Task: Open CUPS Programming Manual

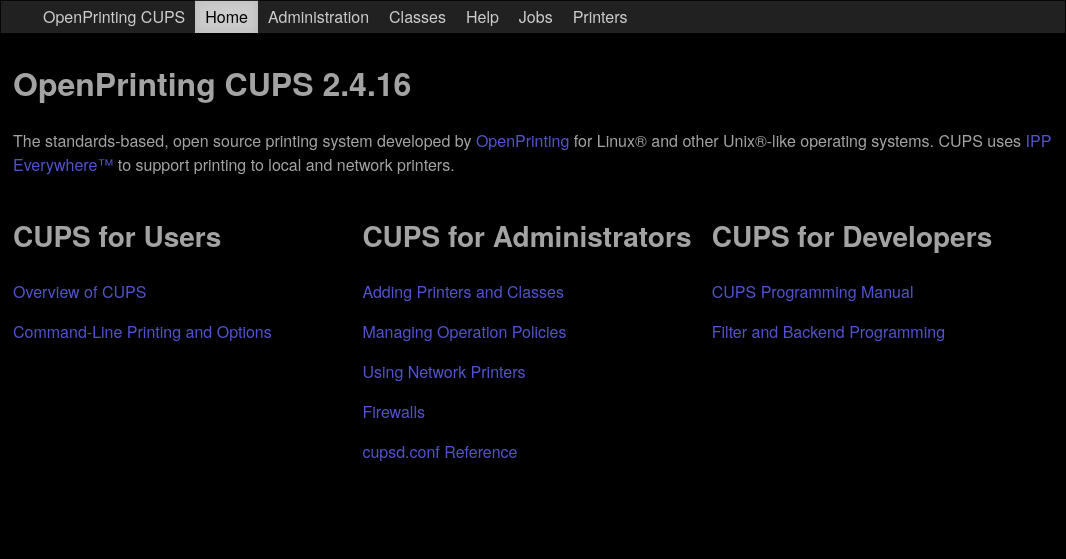Action: (812, 292)
